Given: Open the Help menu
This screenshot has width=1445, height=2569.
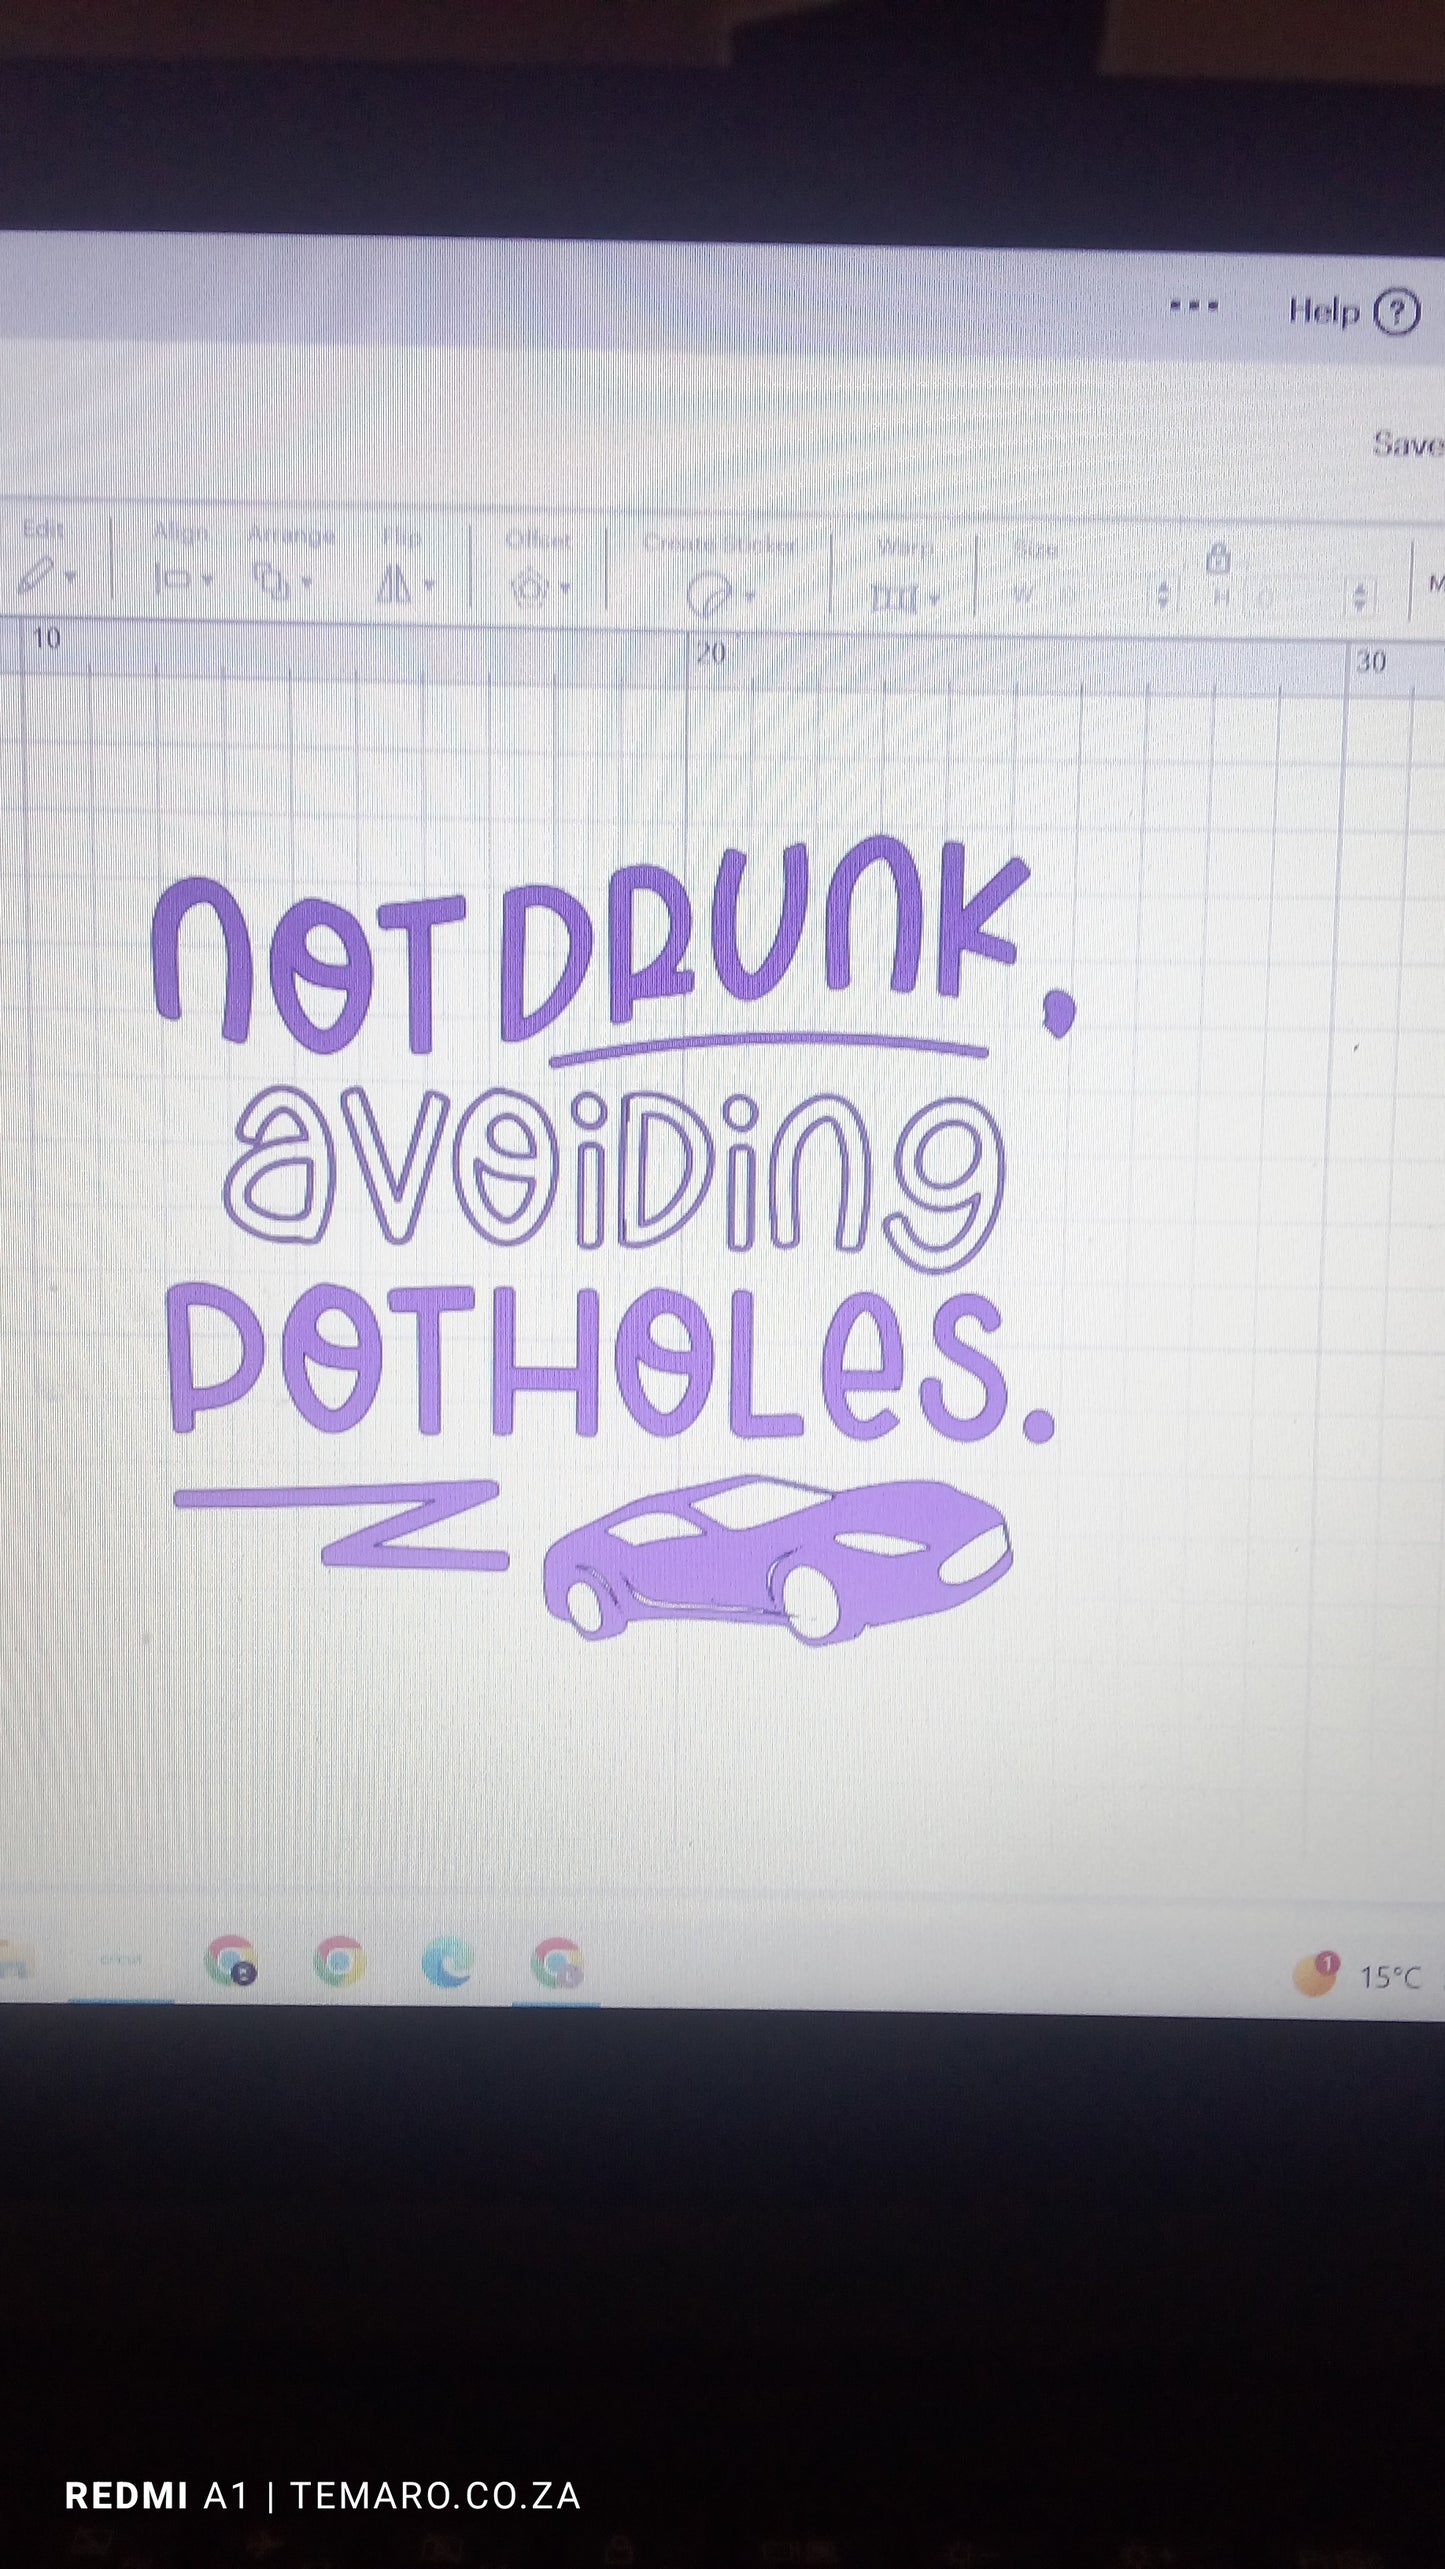Looking at the screenshot, I should pos(1354,311).
